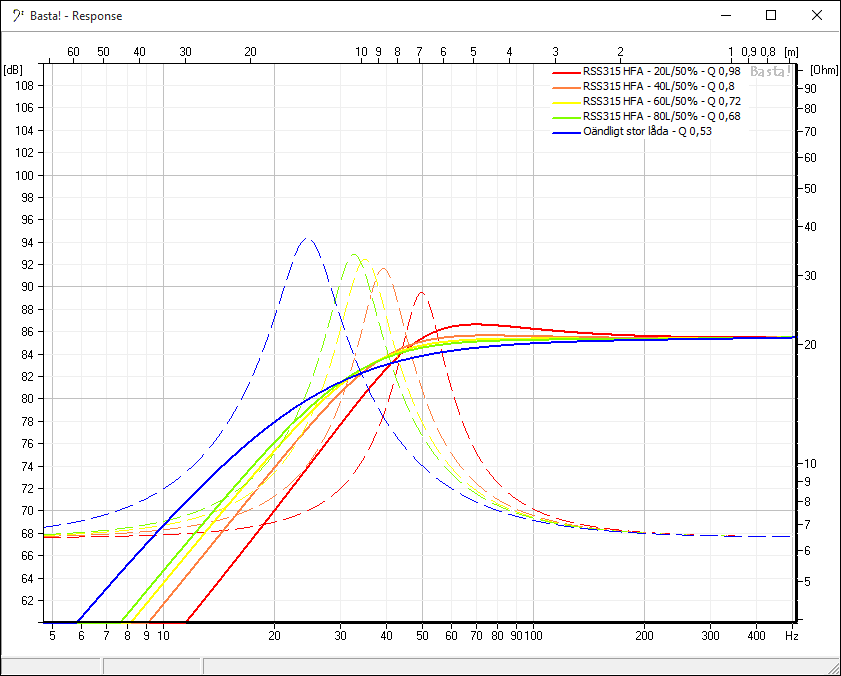This screenshot has height=676, width=841.
Task: Click the peak of the green dashed curve
Action: point(353,255)
